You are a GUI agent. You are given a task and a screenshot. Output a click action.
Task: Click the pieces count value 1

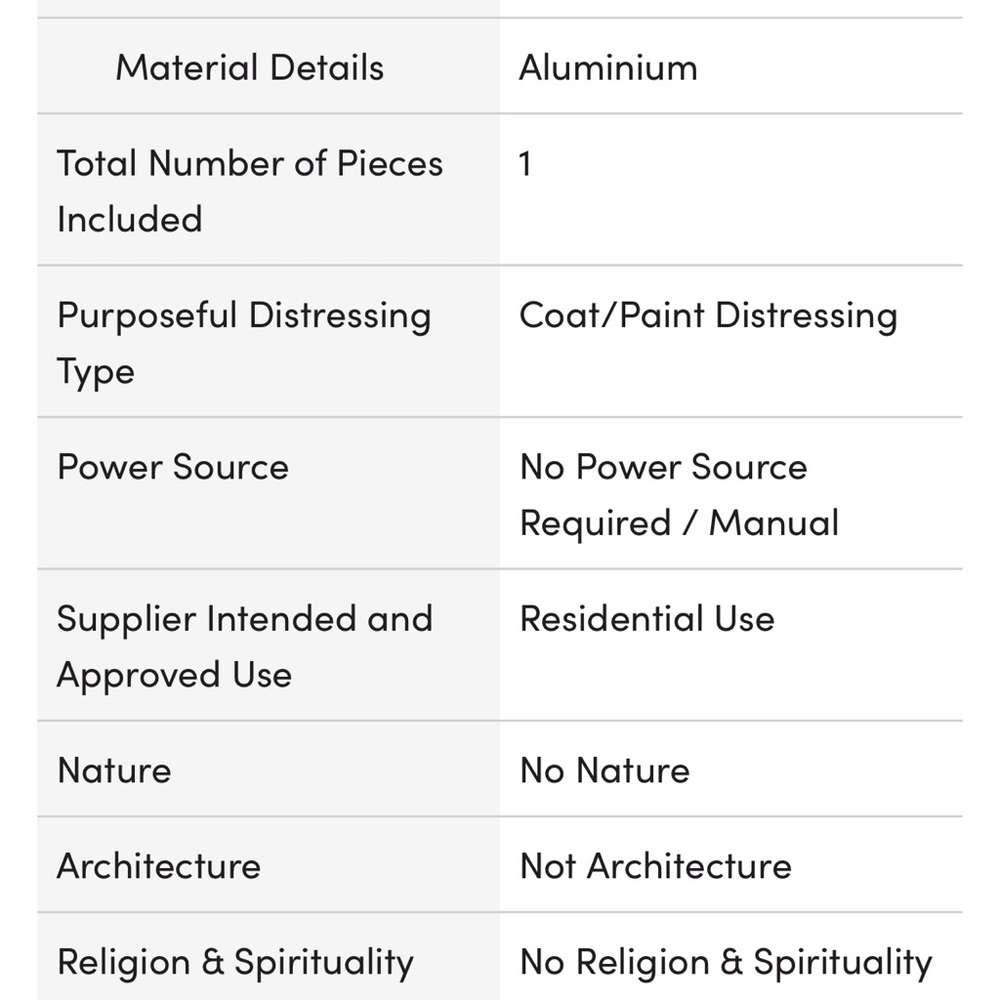pos(525,163)
